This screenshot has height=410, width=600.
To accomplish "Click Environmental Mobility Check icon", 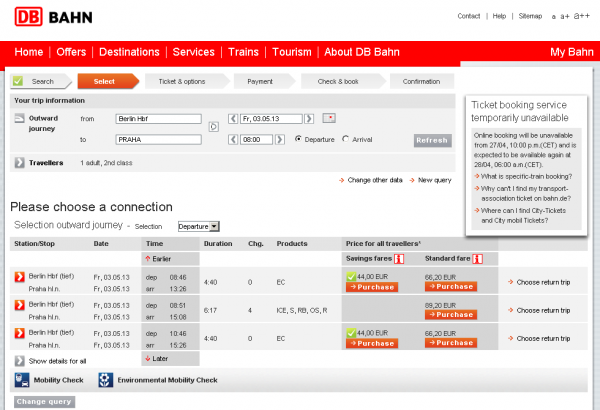I will pos(106,380).
